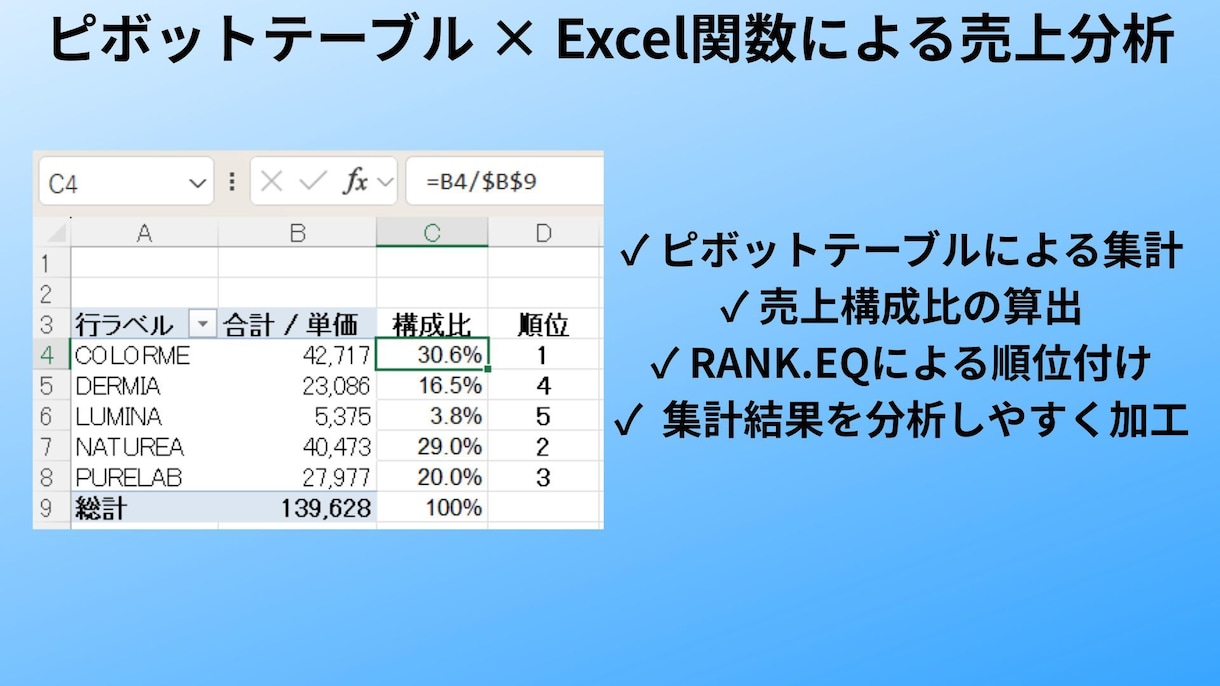The image size is (1220, 686).
Task: Click the cell showing 5,375
Action: (297, 416)
